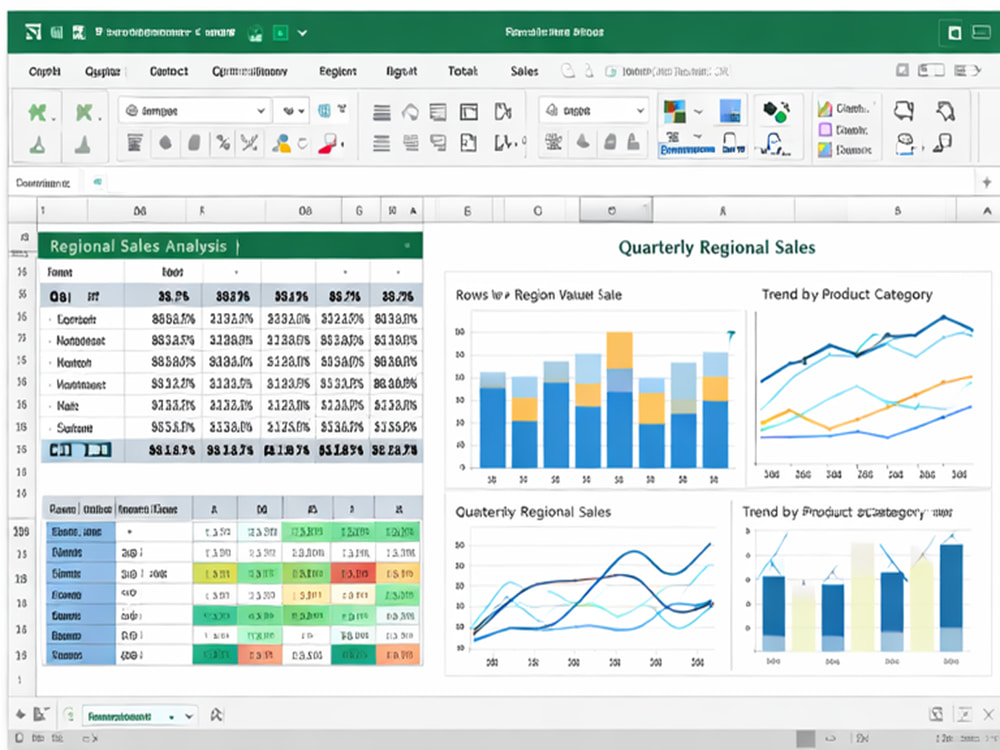Open the font size dropdown
The height and width of the screenshot is (750, 1000).
tap(292, 110)
